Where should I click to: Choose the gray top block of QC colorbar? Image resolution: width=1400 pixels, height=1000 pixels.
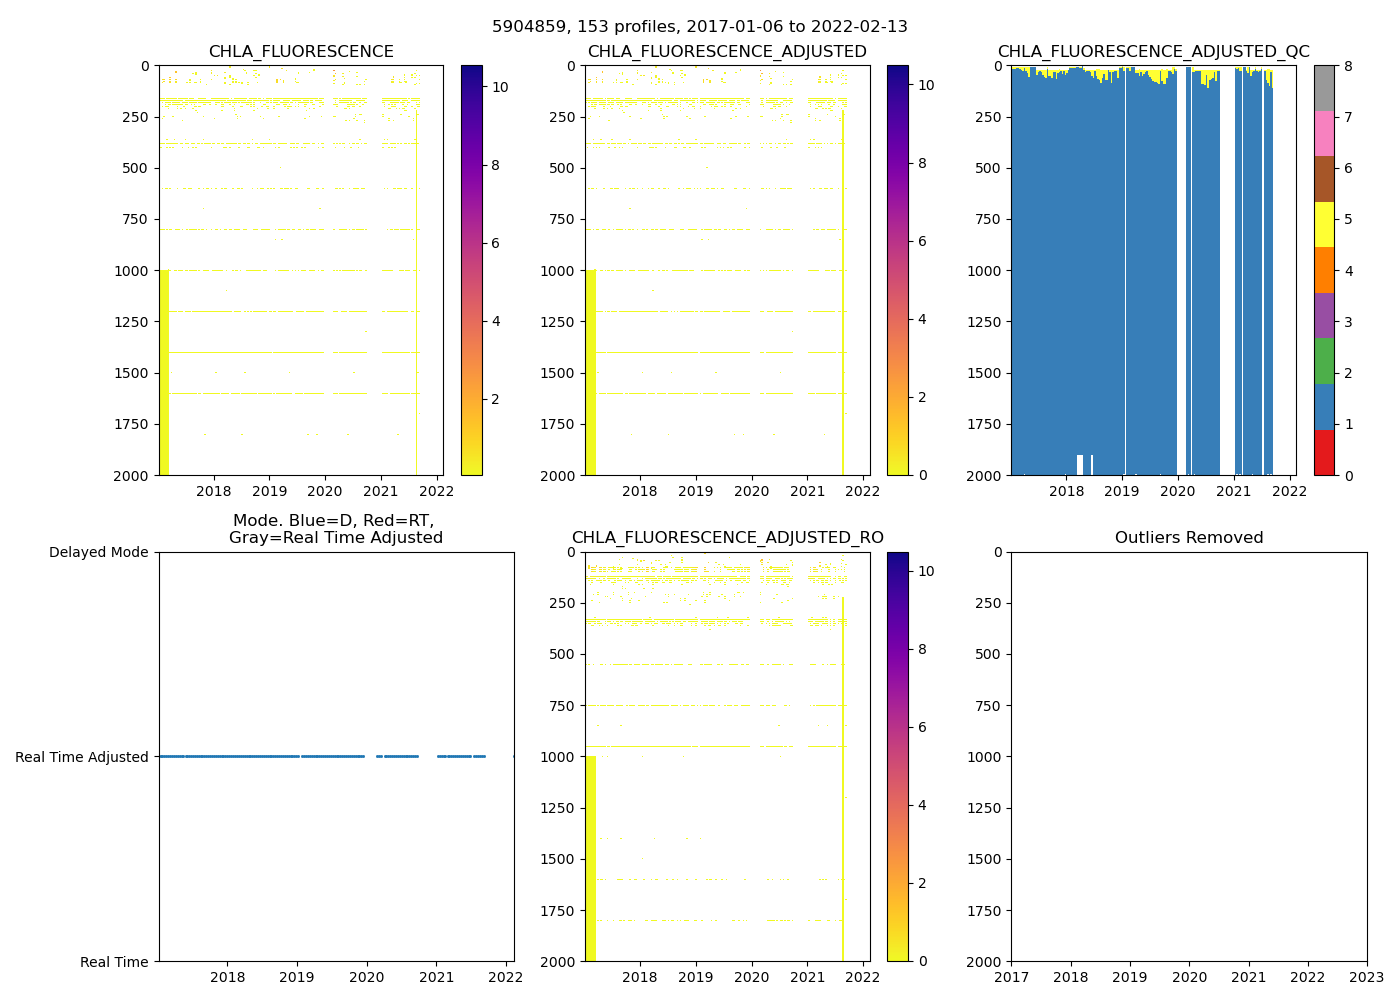[1324, 88]
